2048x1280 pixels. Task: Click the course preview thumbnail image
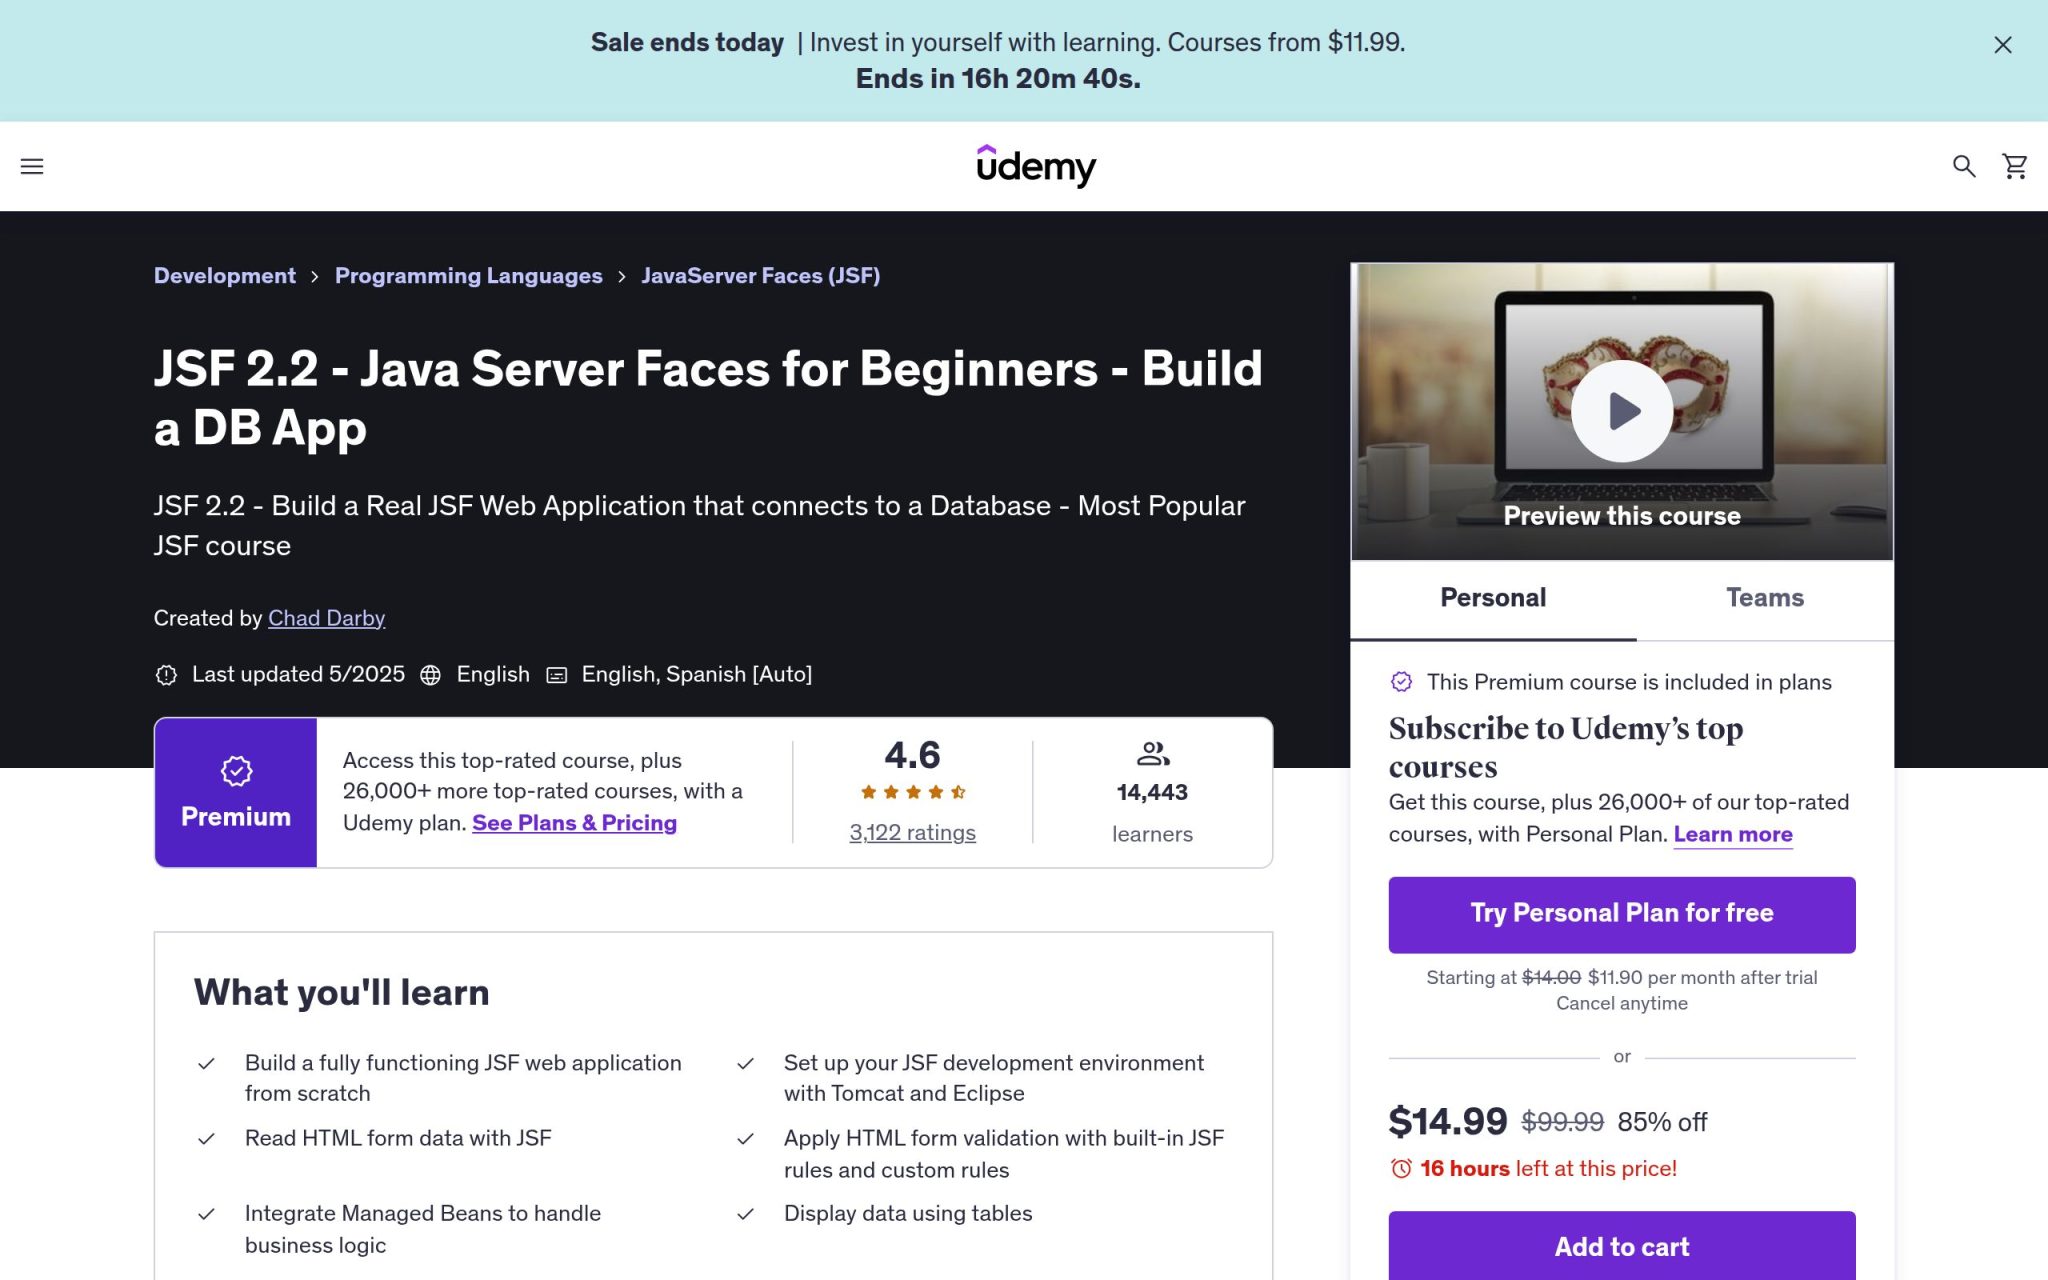coord(1622,411)
